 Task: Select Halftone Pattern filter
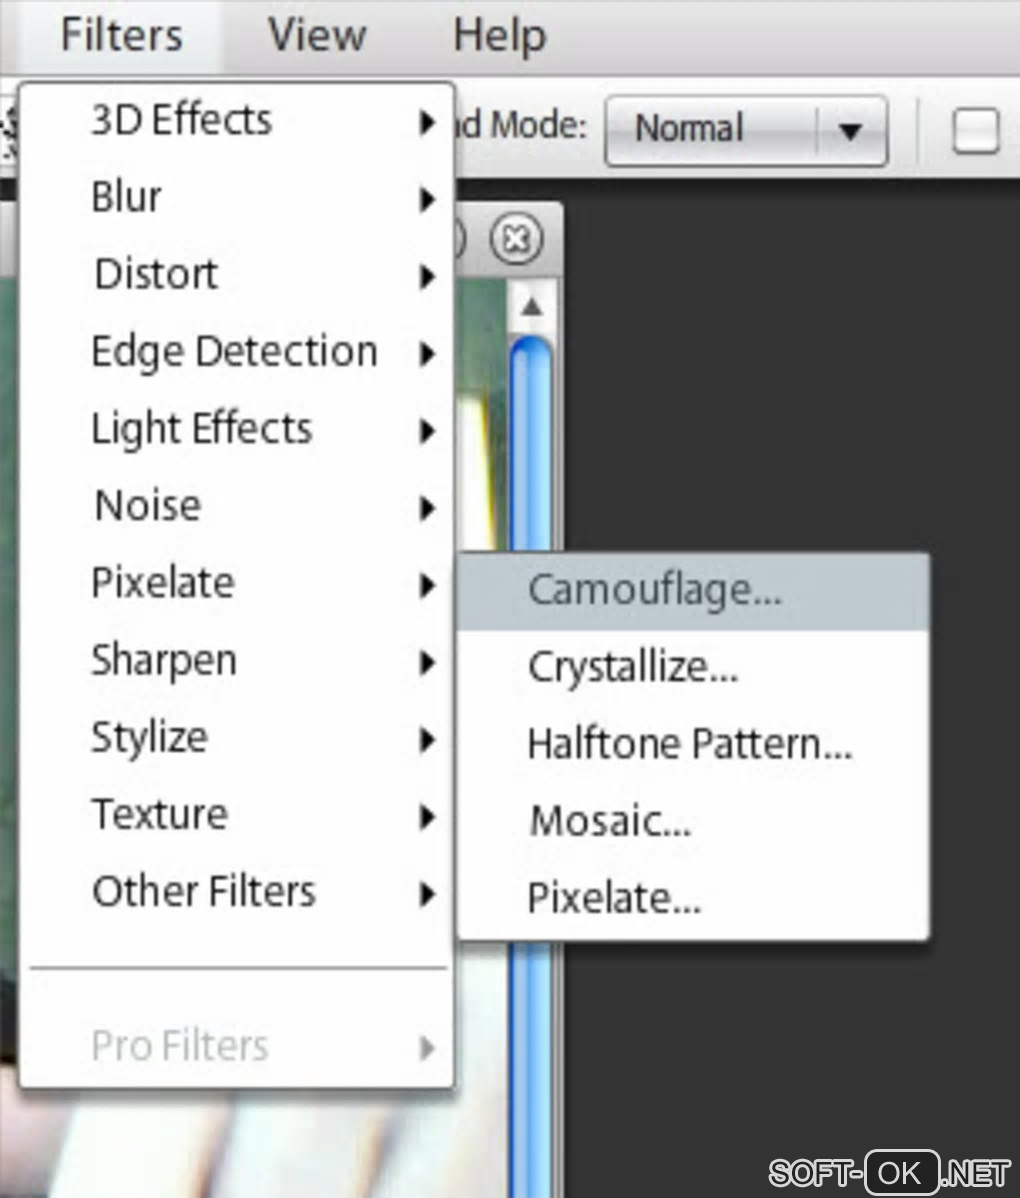point(690,744)
